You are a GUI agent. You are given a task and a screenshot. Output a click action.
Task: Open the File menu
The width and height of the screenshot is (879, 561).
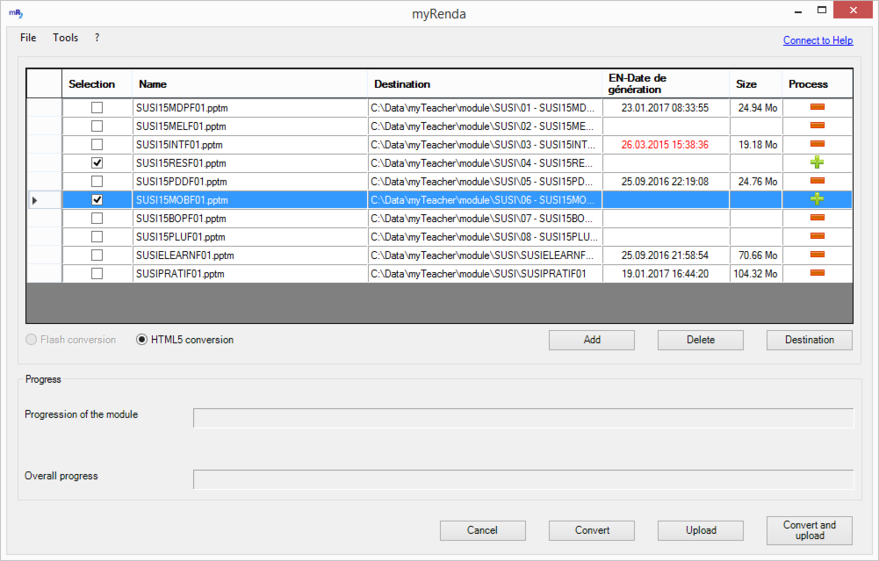28,38
